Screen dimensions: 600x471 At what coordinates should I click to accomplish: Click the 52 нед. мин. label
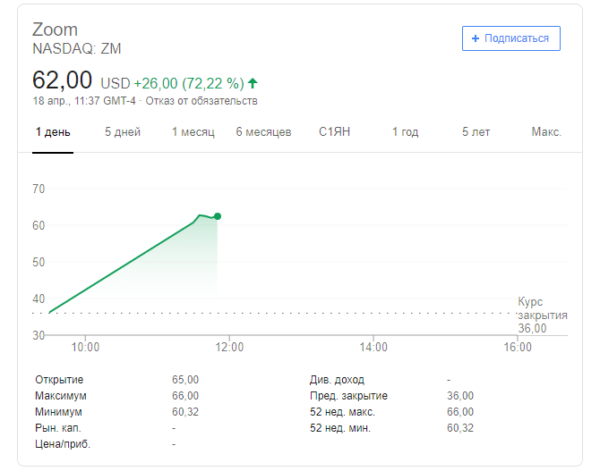tap(341, 428)
